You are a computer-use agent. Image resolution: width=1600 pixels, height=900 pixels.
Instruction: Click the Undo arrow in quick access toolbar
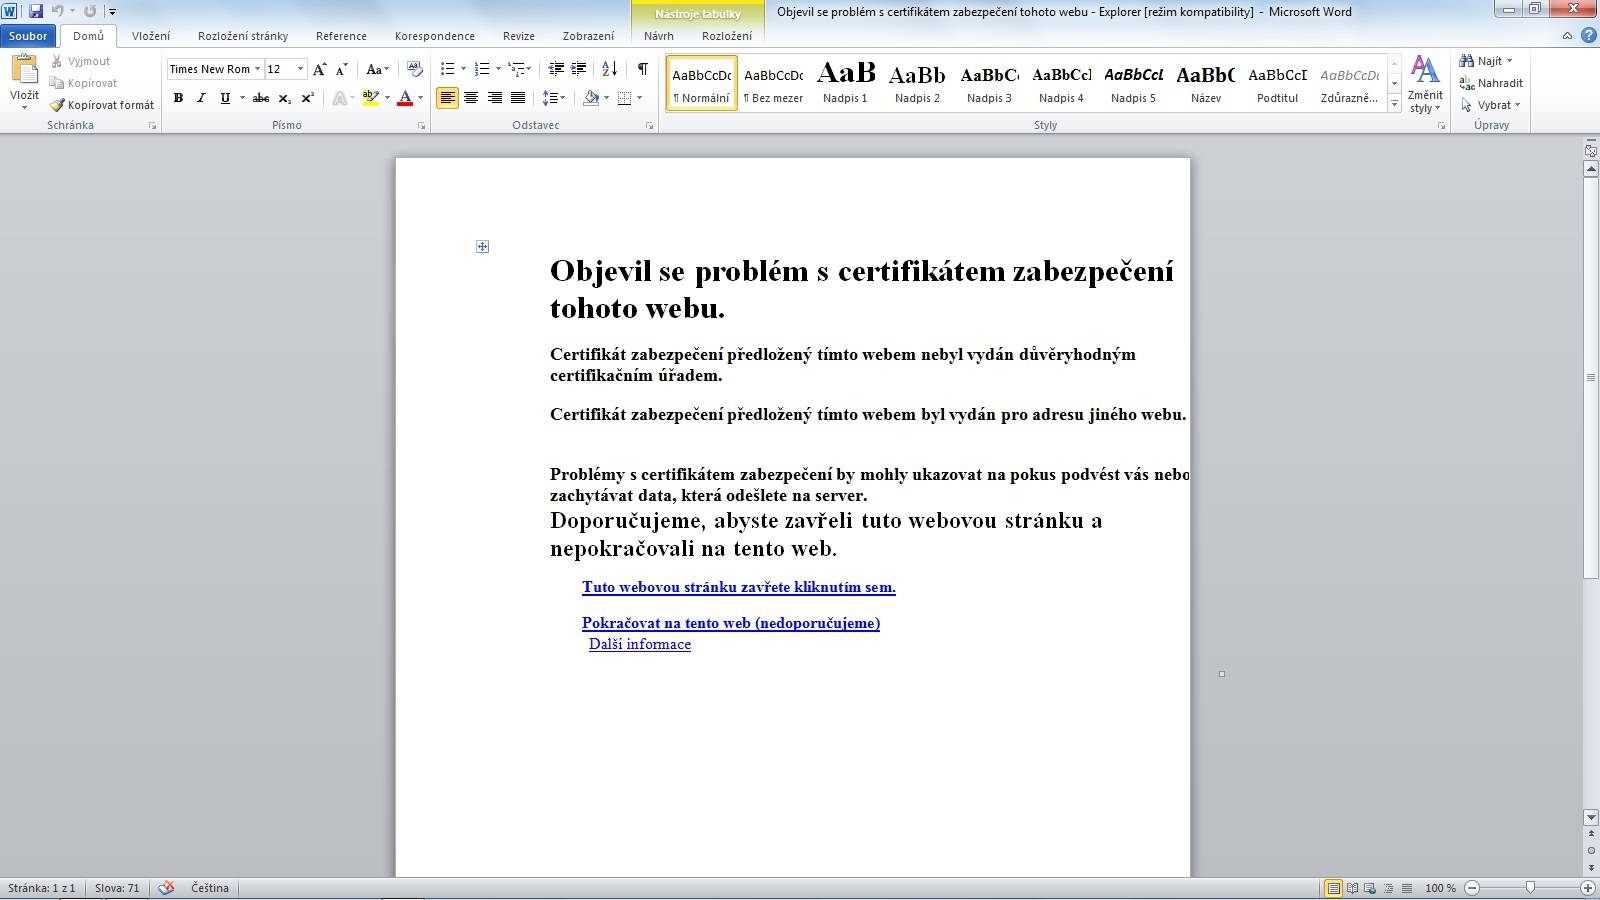[x=58, y=11]
